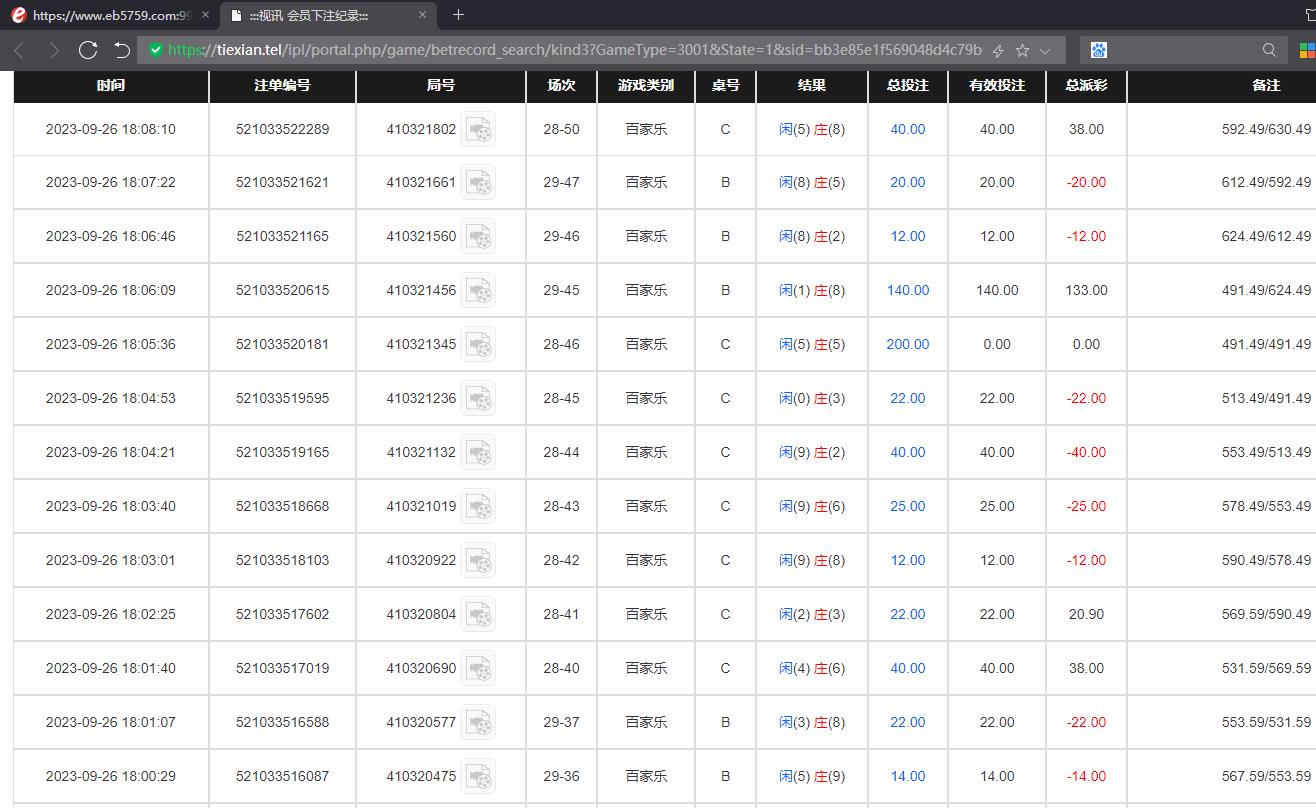Click the 总派彩 column header

point(1086,86)
